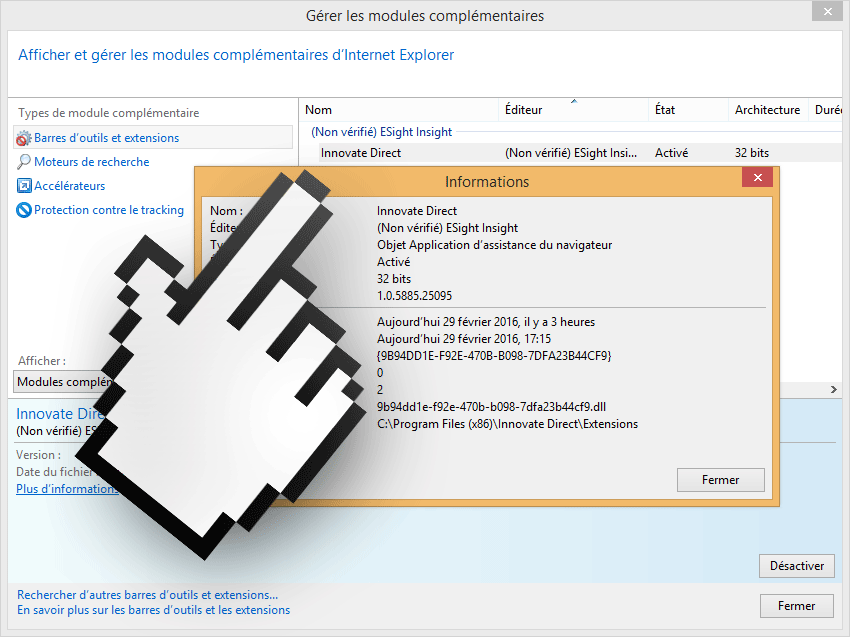Click the Innovate Direct name in Informations dialog

pyautogui.click(x=417, y=211)
